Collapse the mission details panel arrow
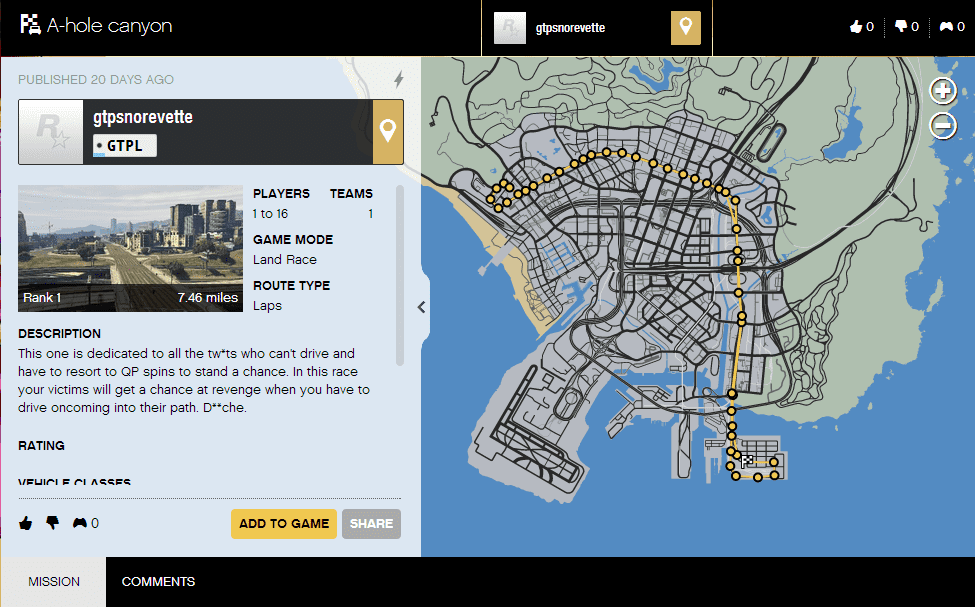This screenshot has width=975, height=607. (422, 307)
